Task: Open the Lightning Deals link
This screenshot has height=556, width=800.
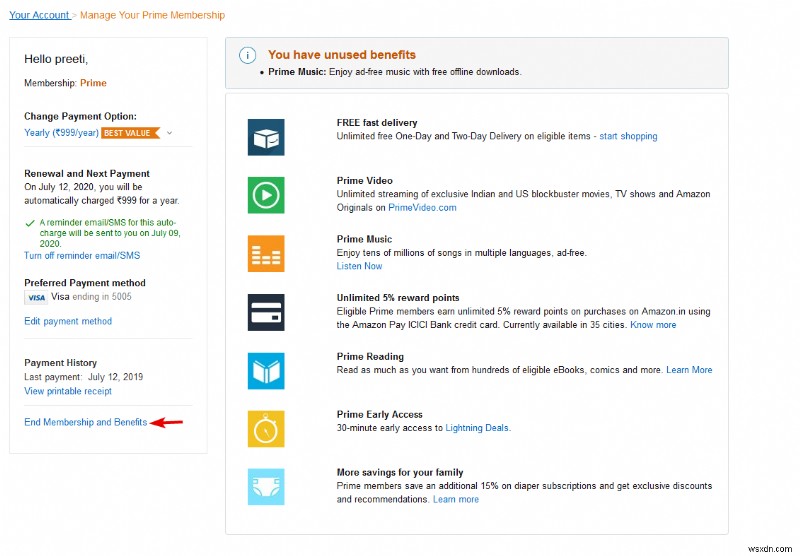Action: point(477,428)
